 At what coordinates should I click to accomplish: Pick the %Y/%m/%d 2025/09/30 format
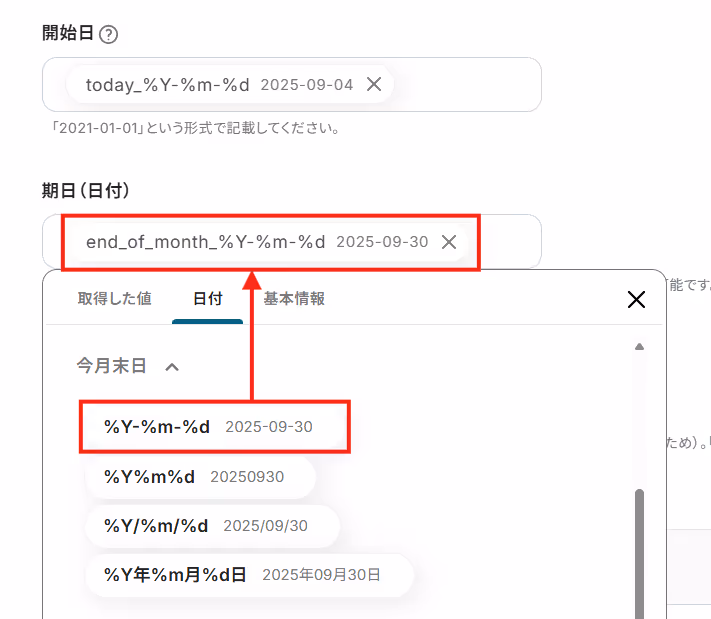point(212,526)
